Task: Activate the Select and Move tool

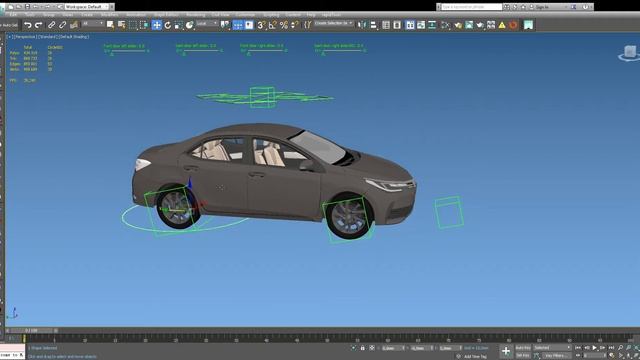Action: point(157,25)
